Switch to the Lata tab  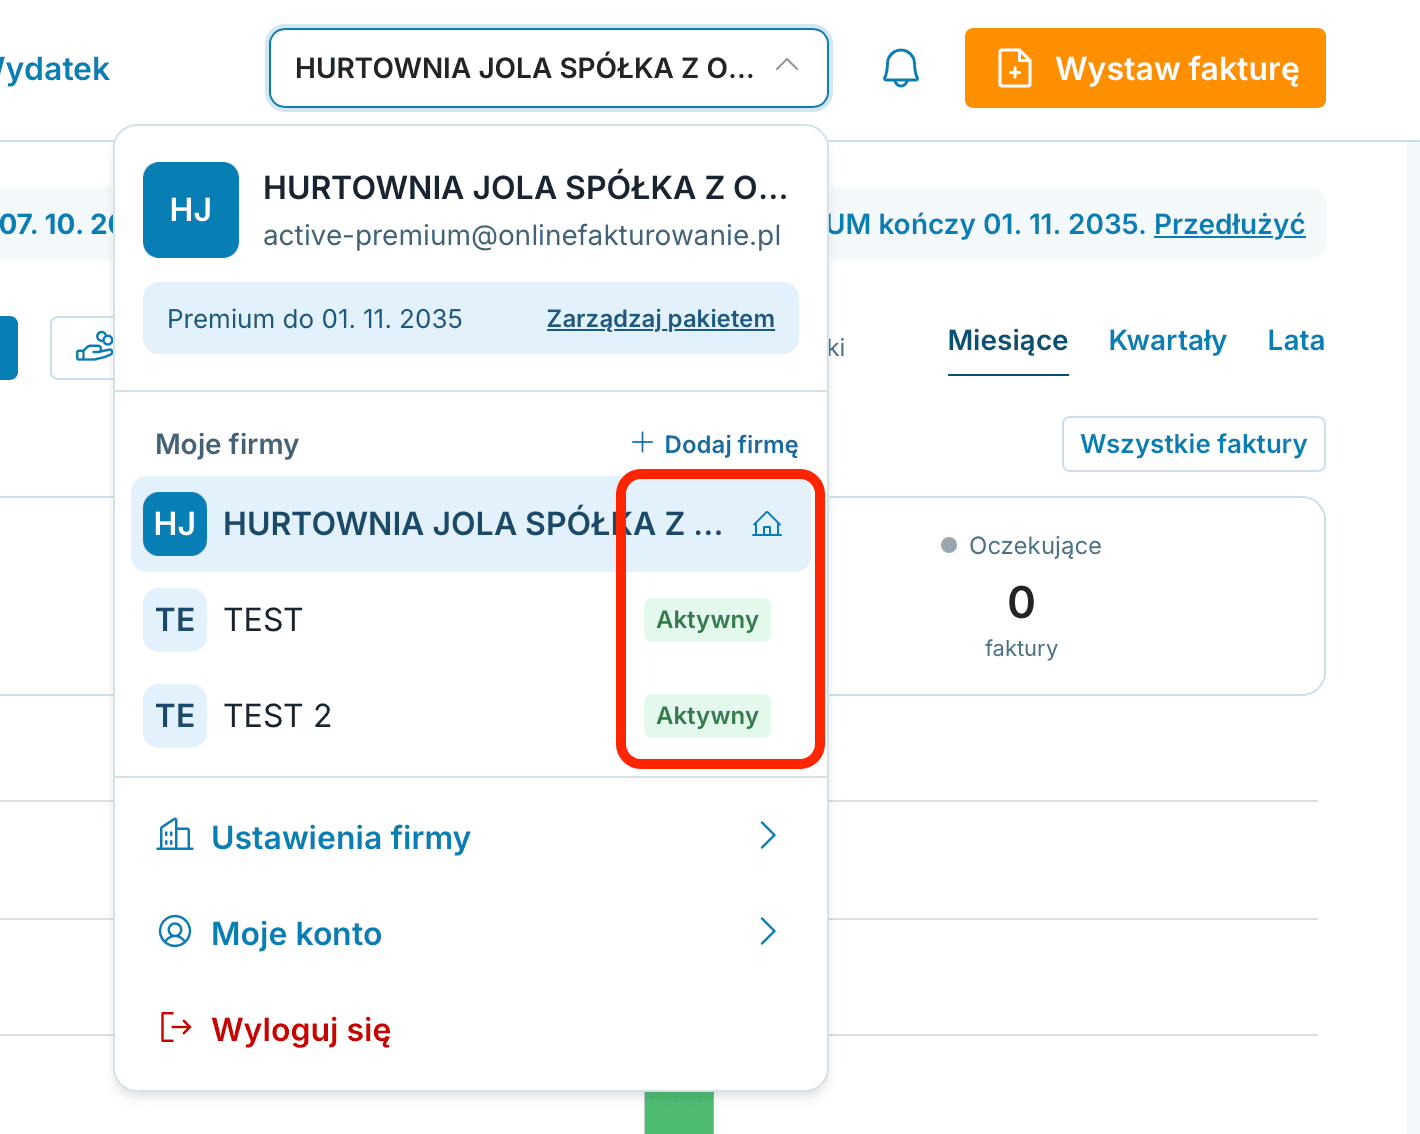click(x=1296, y=341)
